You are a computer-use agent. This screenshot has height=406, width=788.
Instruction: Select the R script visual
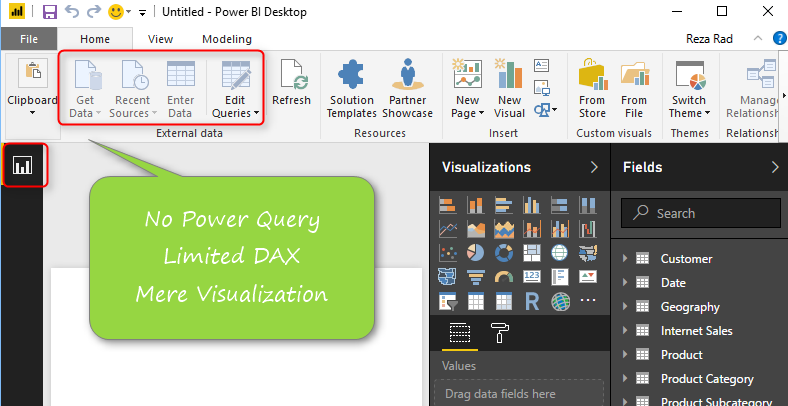coord(532,301)
